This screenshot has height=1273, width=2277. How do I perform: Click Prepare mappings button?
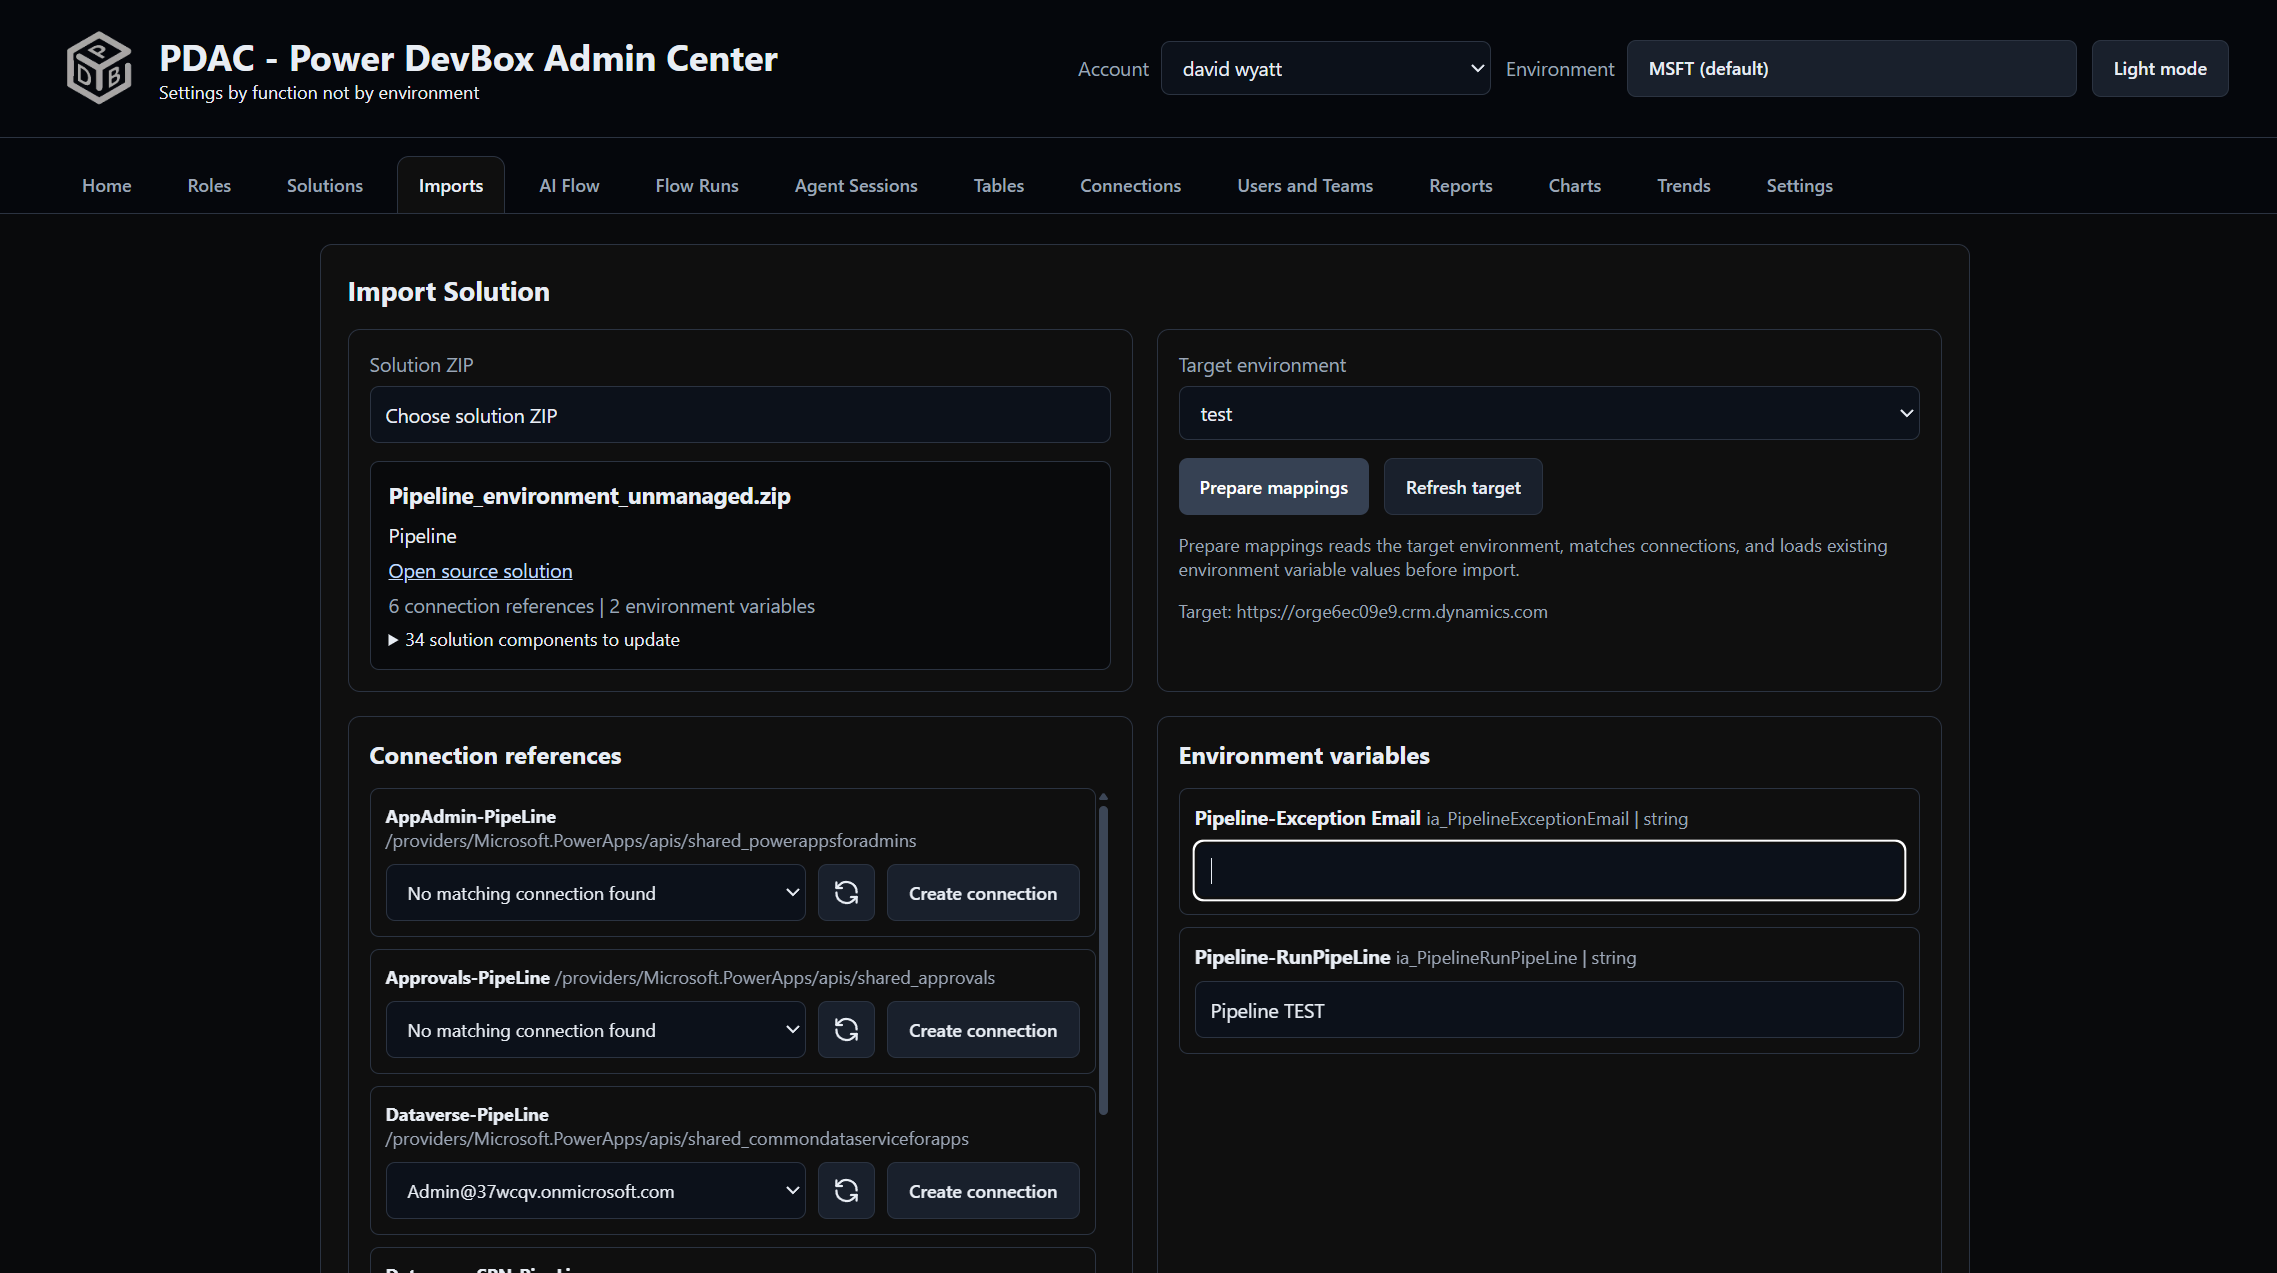(x=1273, y=487)
